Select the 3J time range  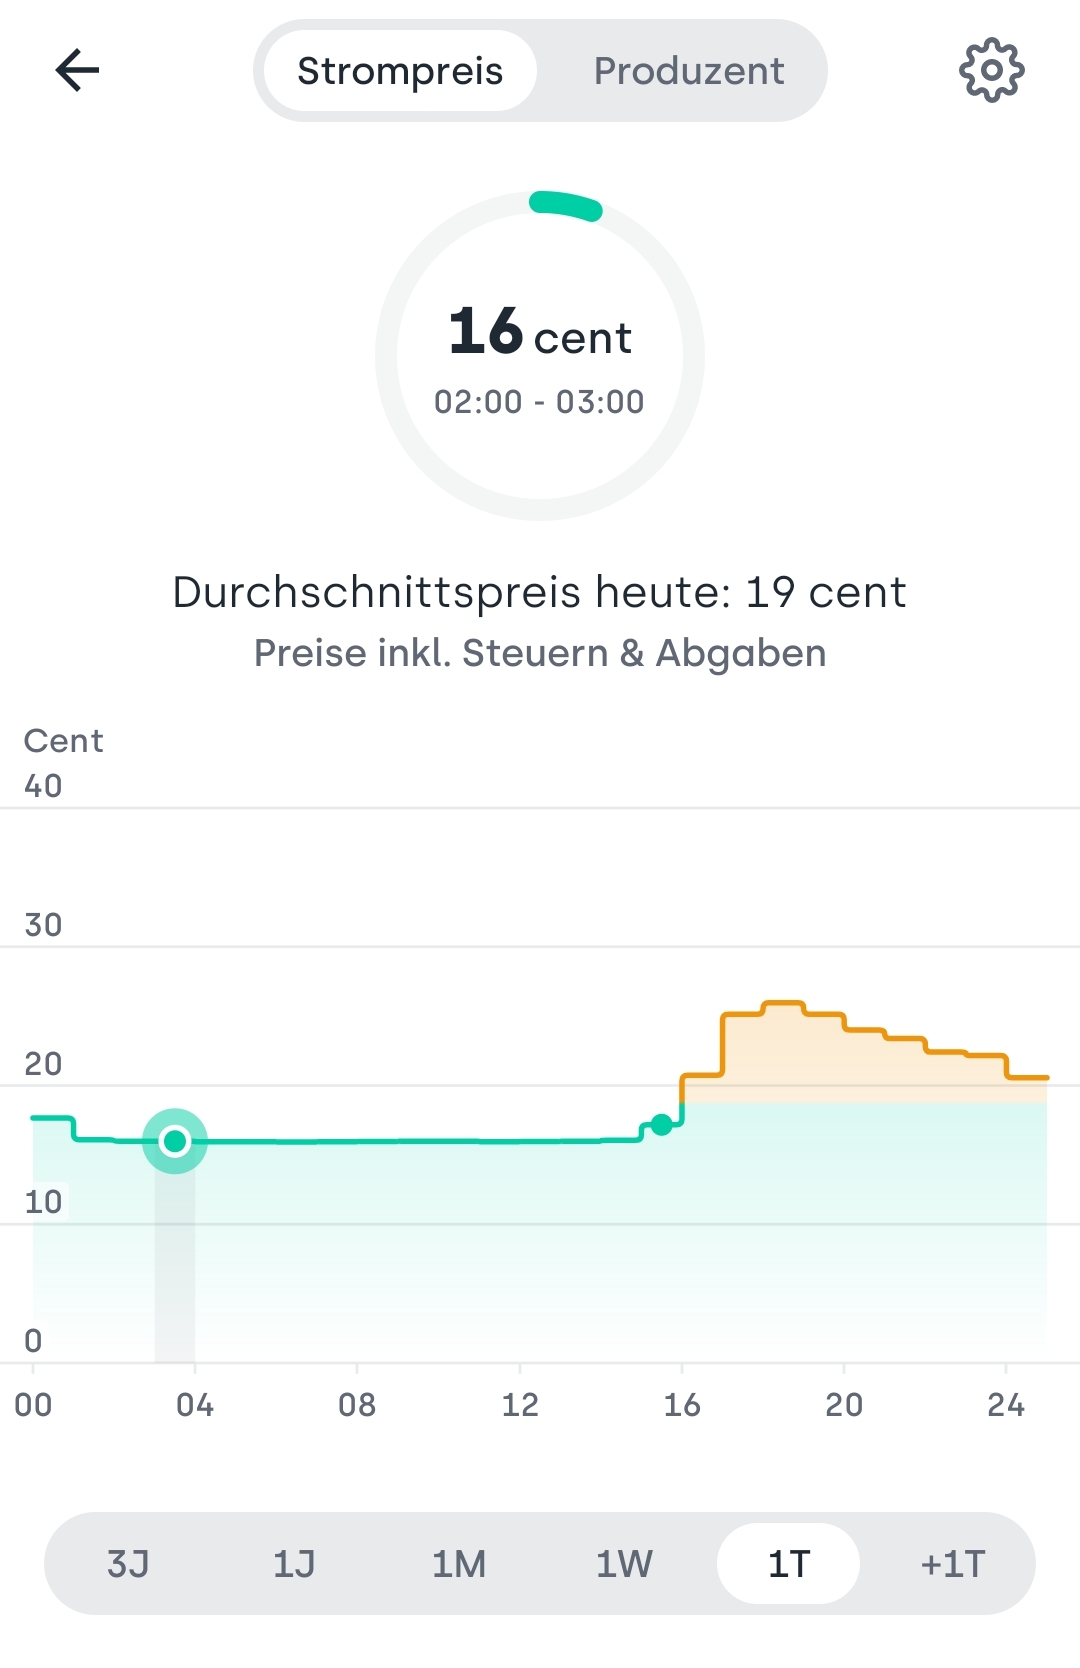point(128,1563)
